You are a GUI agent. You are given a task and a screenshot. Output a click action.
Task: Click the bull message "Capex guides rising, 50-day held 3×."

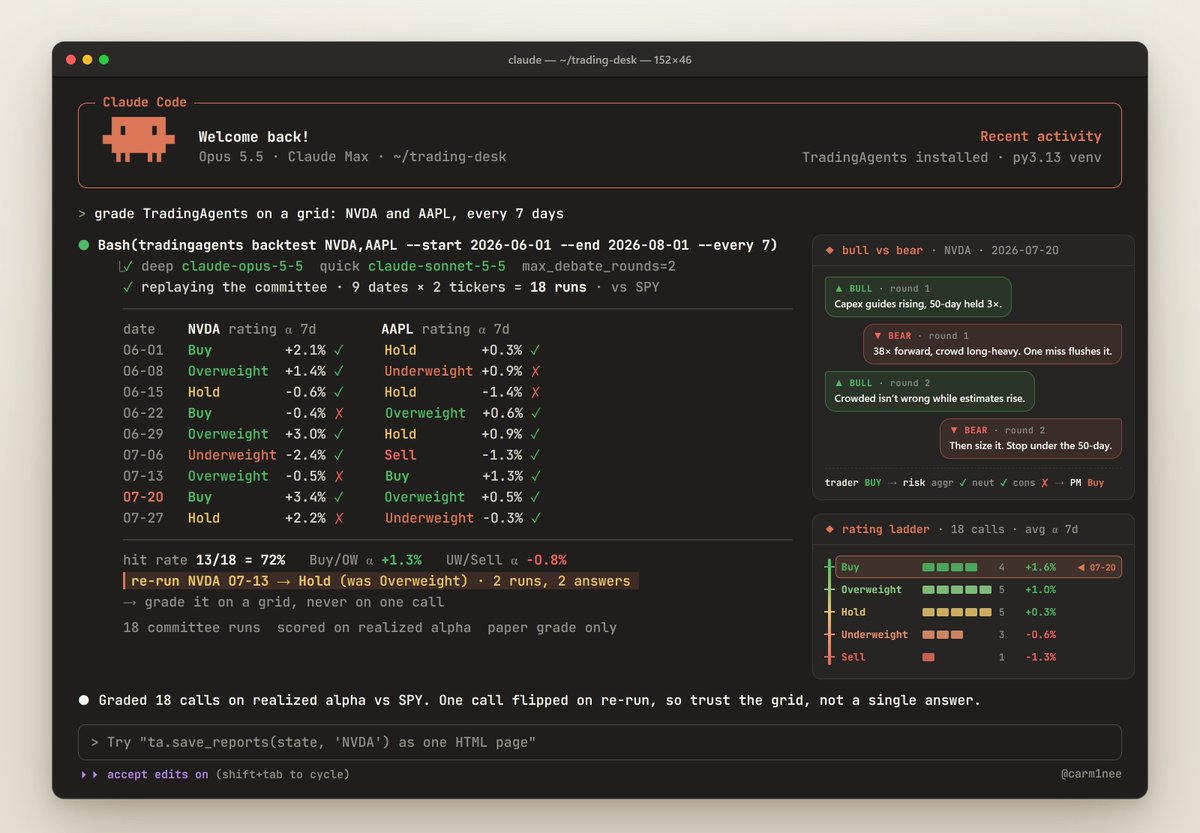(x=918, y=304)
